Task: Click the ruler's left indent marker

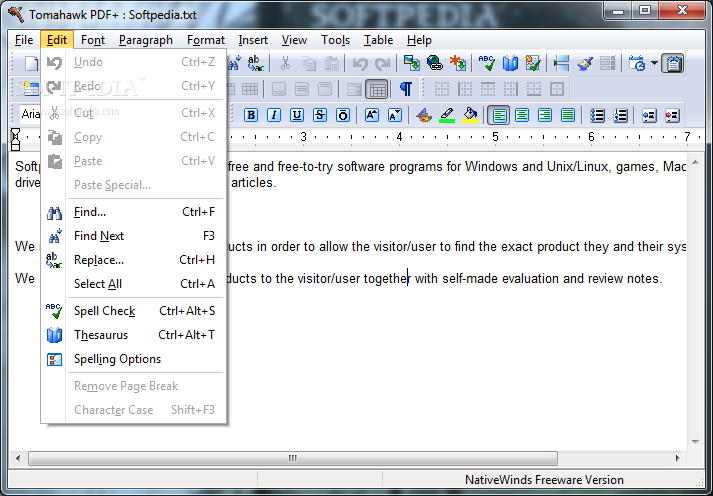Action: 15,139
